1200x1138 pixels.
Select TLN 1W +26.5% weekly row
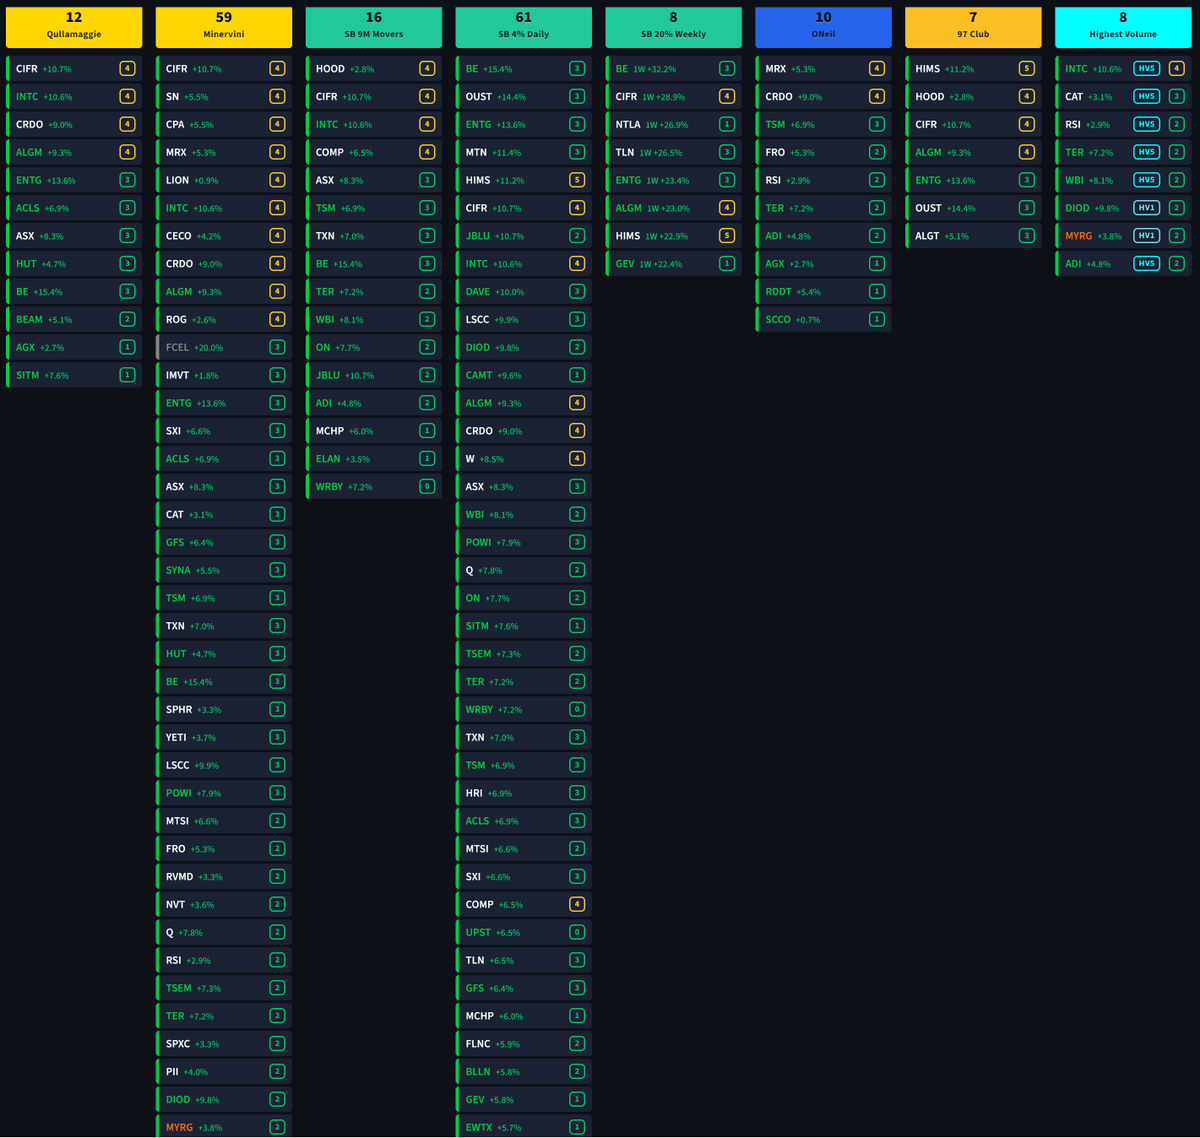click(x=674, y=153)
